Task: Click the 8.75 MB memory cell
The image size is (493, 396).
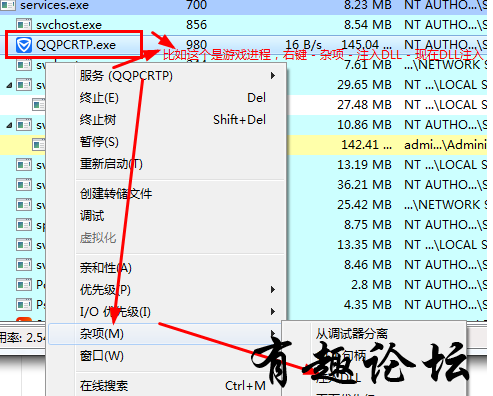Action: click(x=368, y=225)
